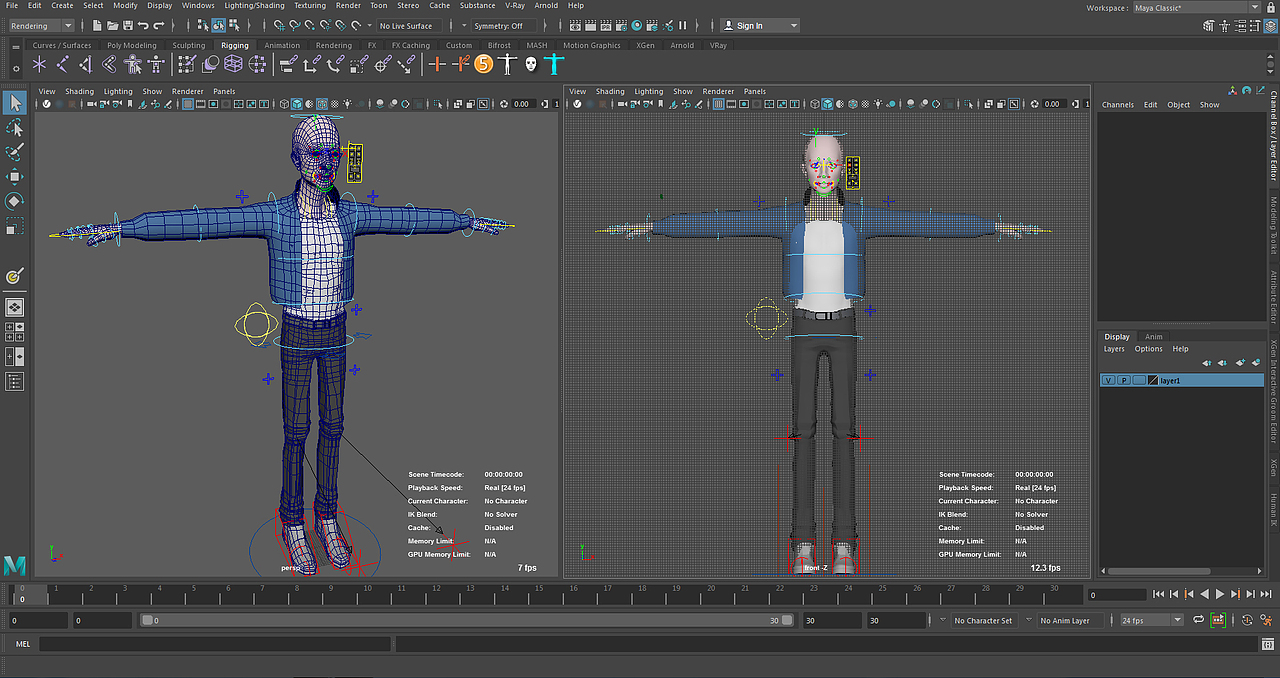Open the Attribute Editor vertical side tab
1280x678 pixels.
tap(1274, 297)
